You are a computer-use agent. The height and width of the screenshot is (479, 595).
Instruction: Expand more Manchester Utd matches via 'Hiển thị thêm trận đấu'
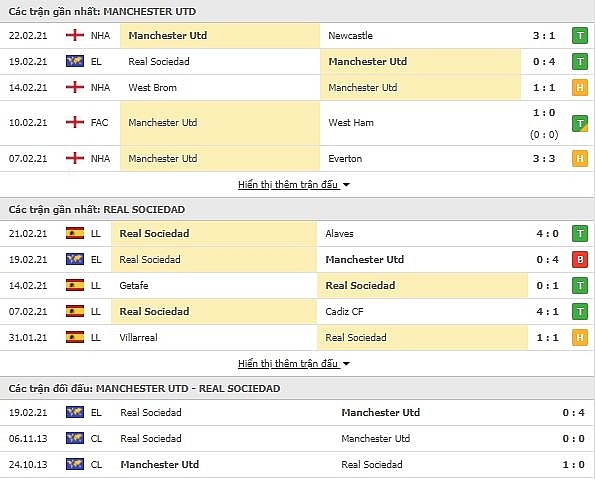click(x=288, y=185)
